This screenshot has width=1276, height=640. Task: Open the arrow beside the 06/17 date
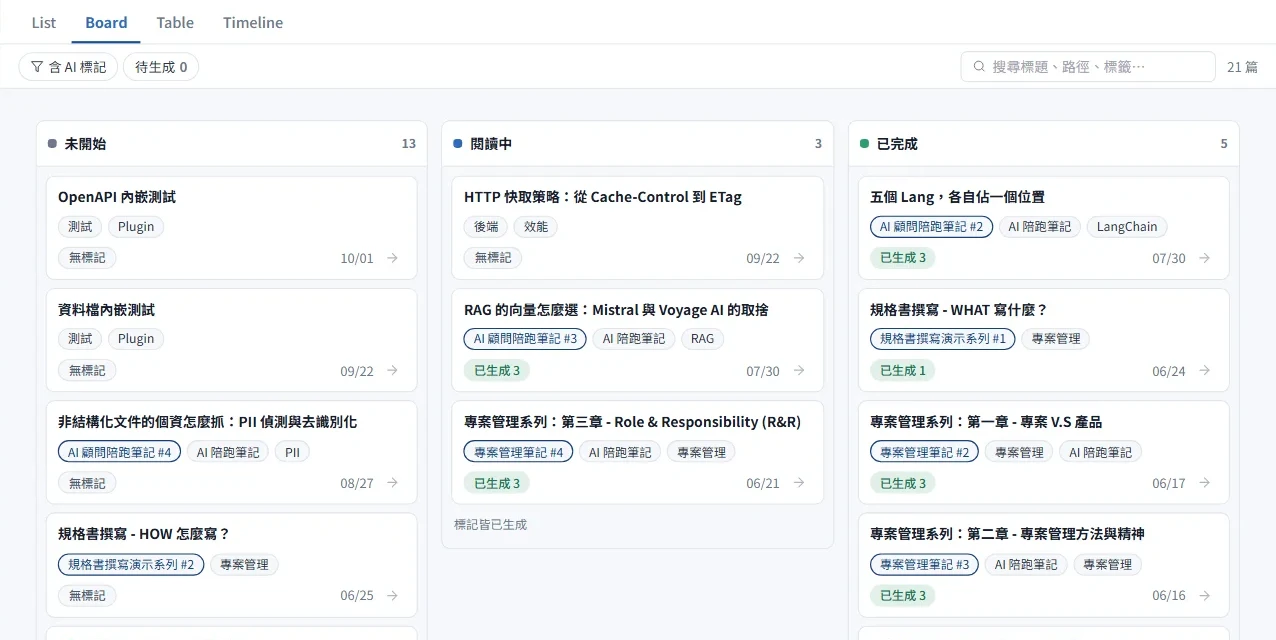1205,483
